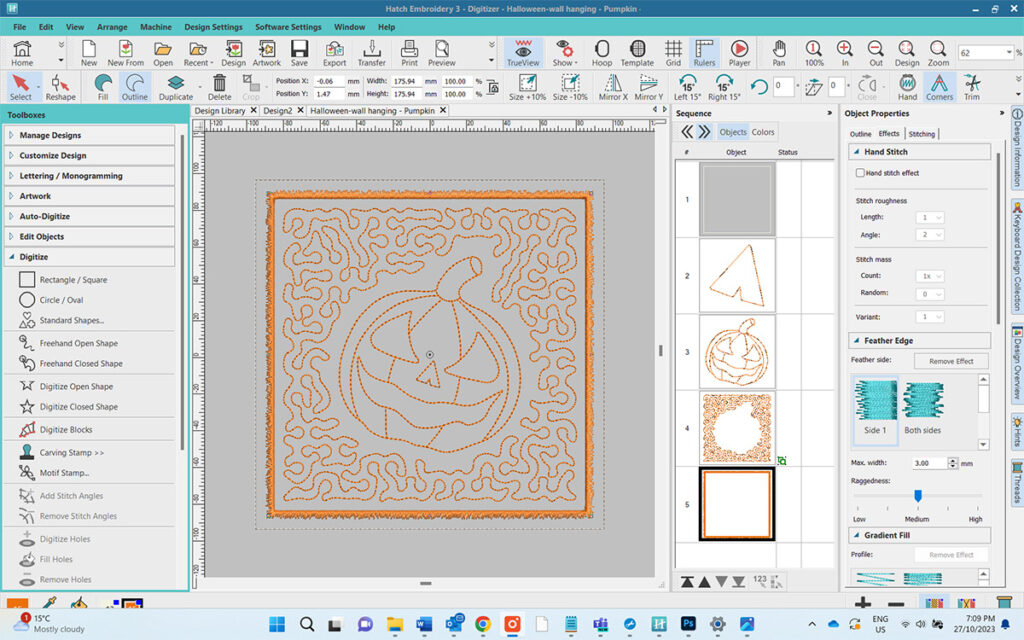
Task: Switch to the Stitching tab
Action: pos(921,134)
